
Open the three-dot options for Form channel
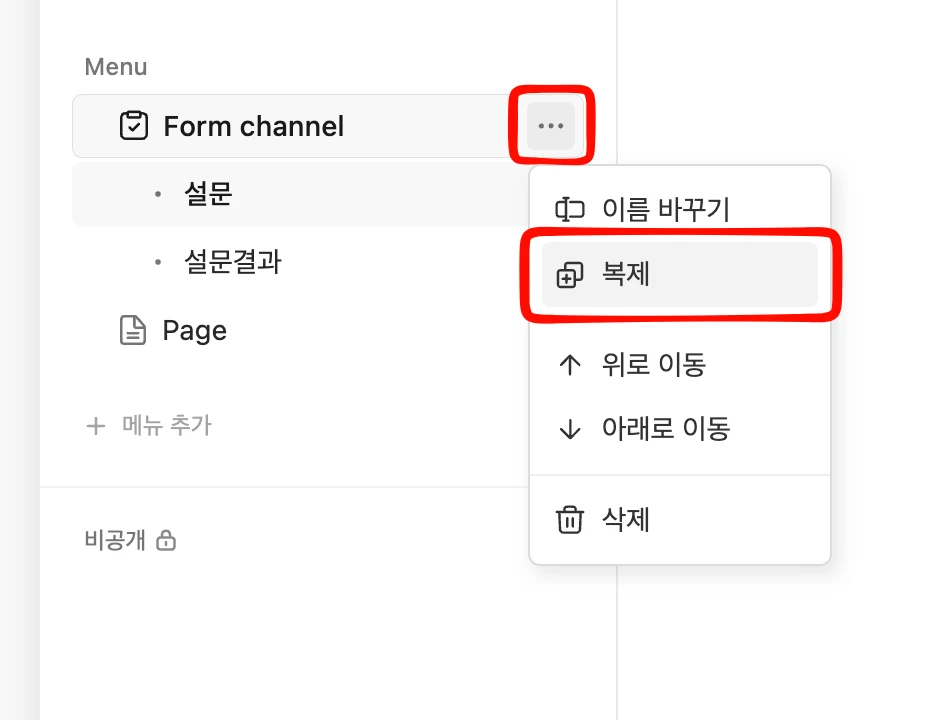point(551,126)
